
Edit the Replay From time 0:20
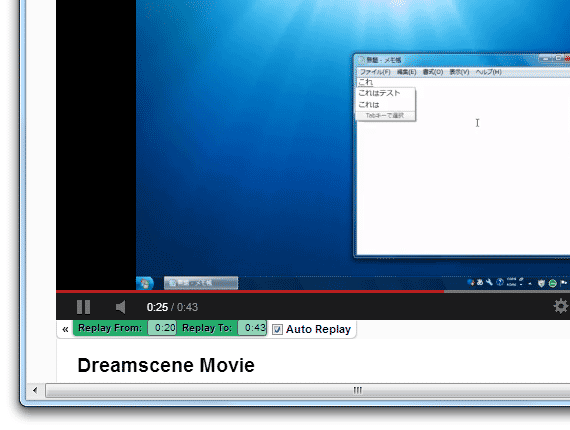click(x=162, y=328)
